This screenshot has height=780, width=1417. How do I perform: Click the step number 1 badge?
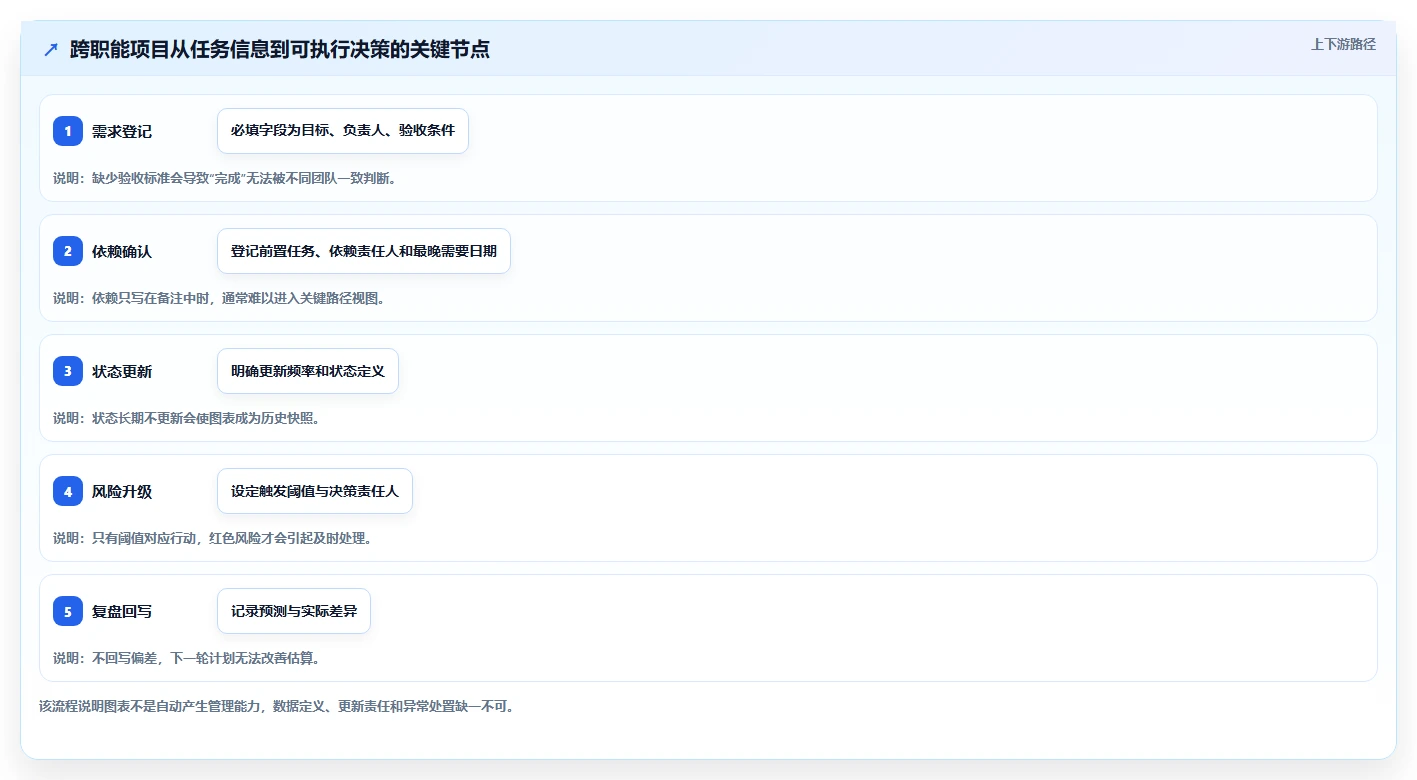(x=68, y=131)
